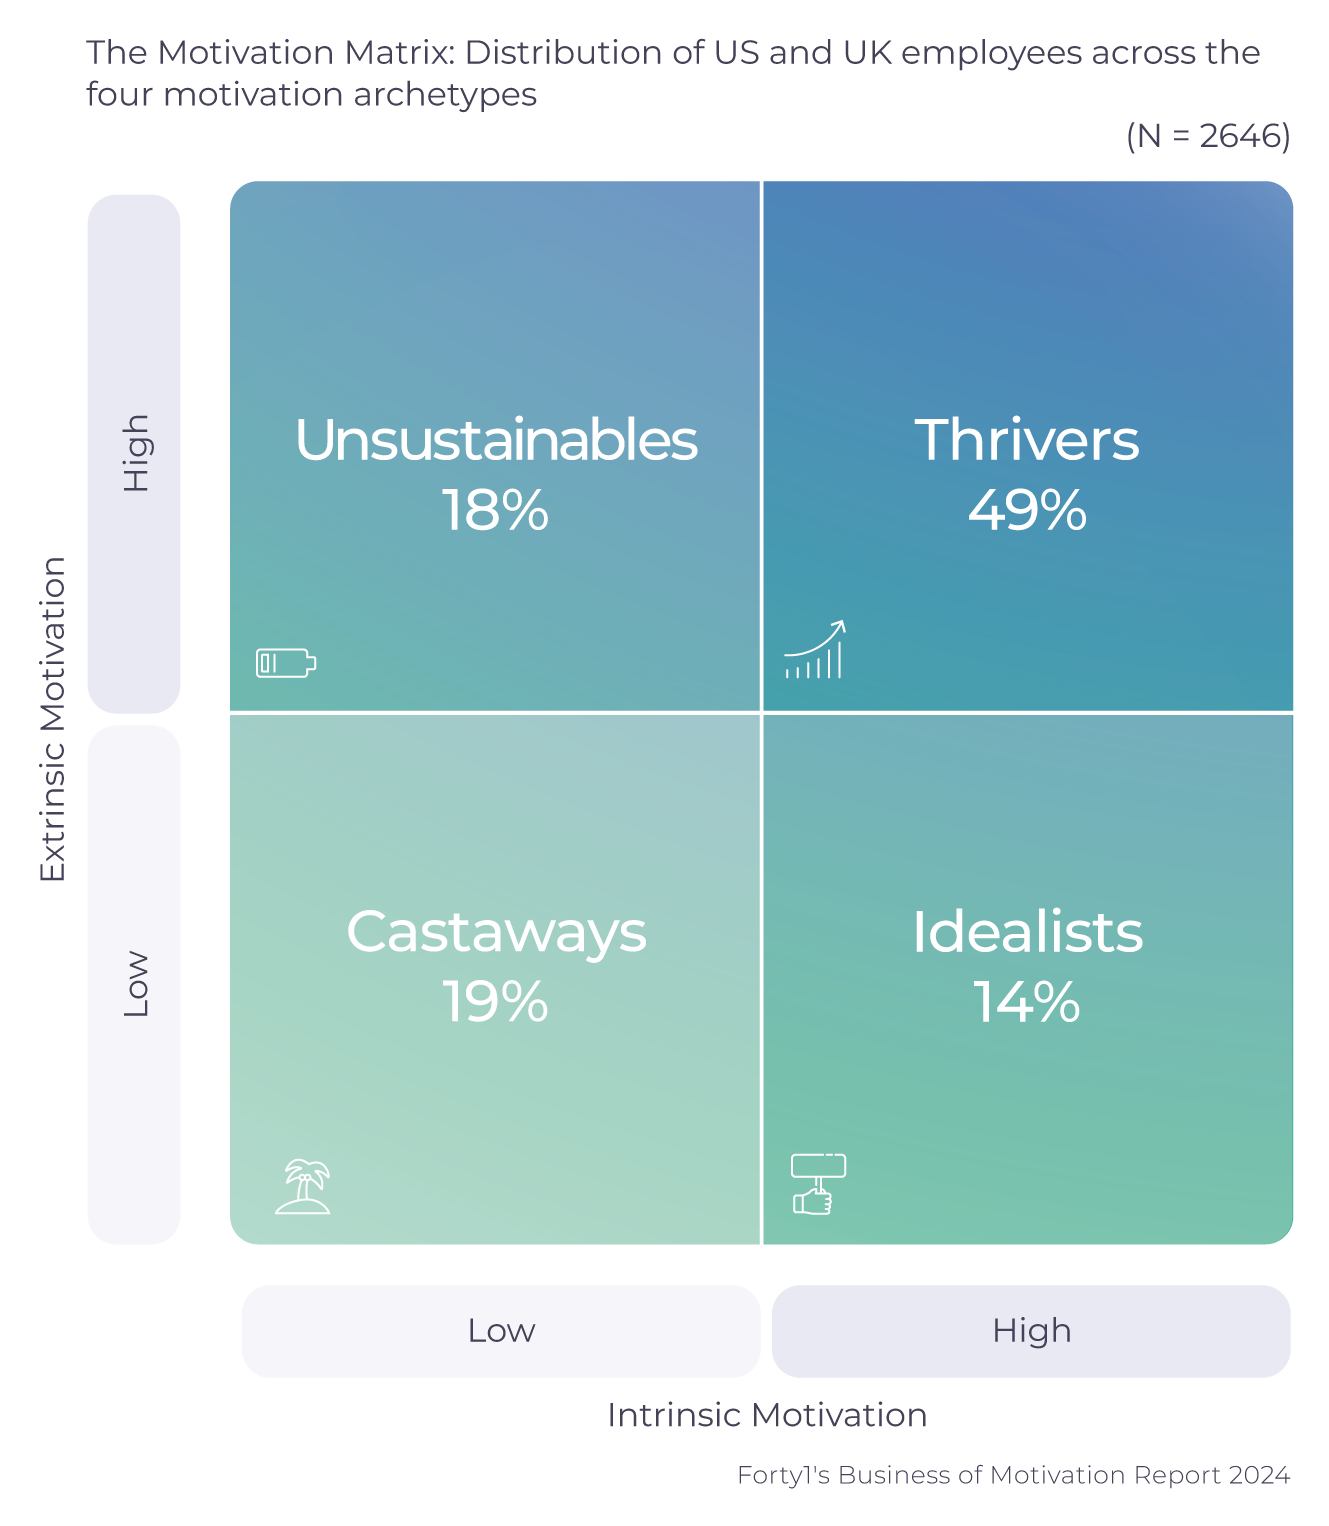Click the Extrinsic Motivation axis title
1329x1526 pixels.
point(52,719)
